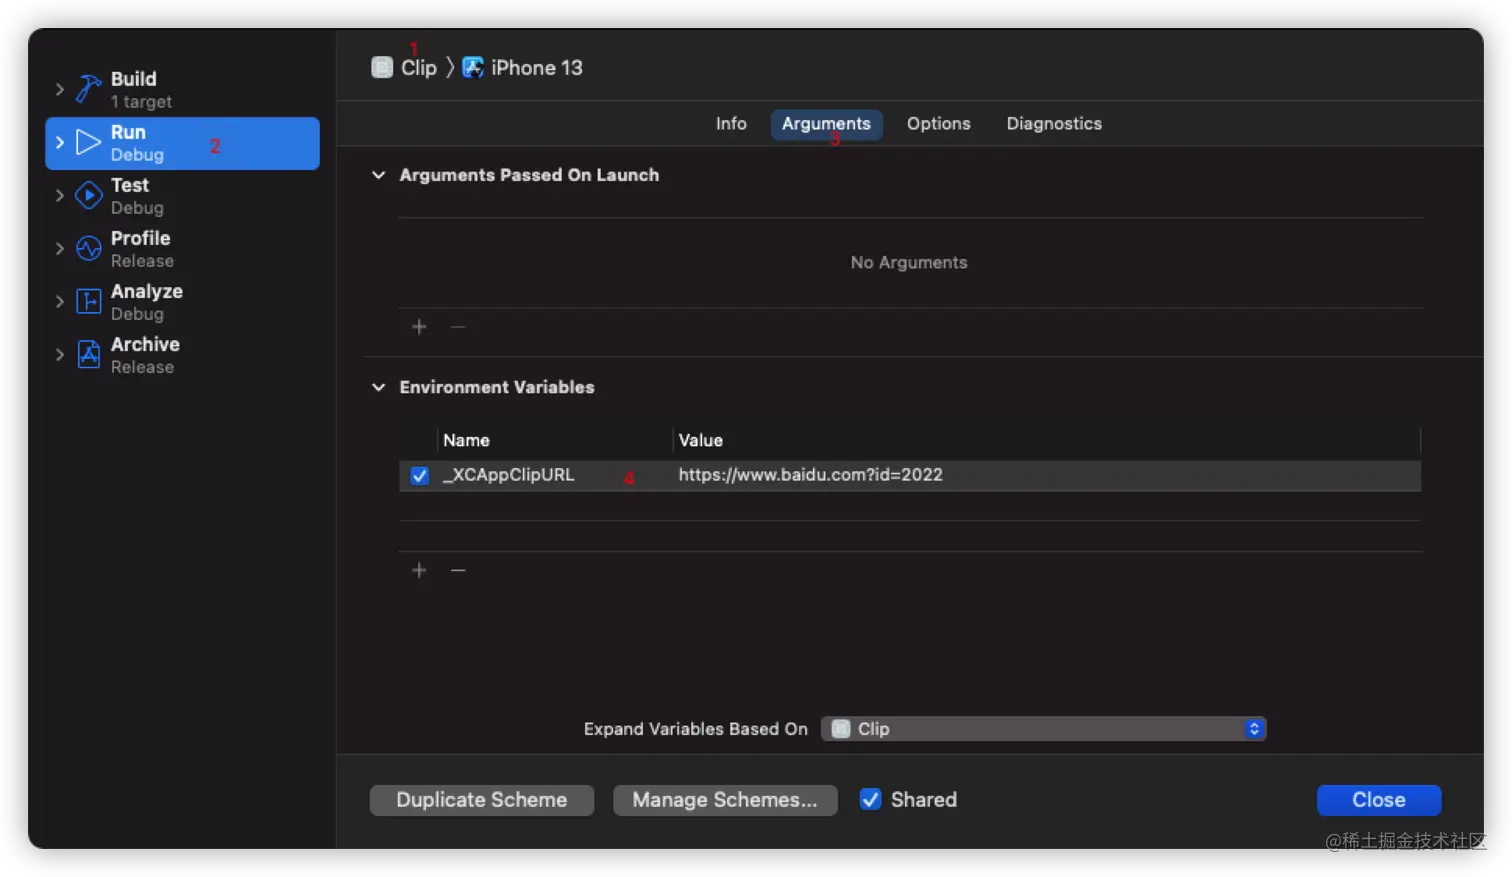
Task: Click the Profile waveform icon
Action: pyautogui.click(x=89, y=248)
